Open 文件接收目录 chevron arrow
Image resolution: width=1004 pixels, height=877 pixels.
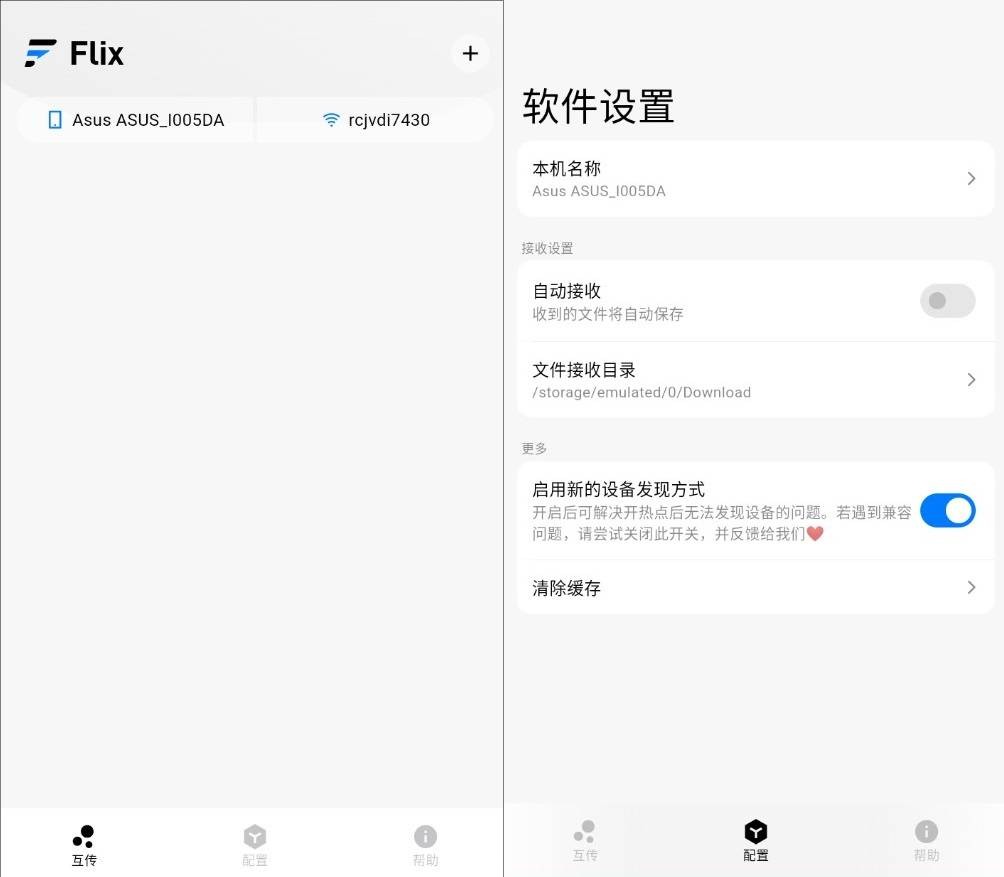pos(971,380)
